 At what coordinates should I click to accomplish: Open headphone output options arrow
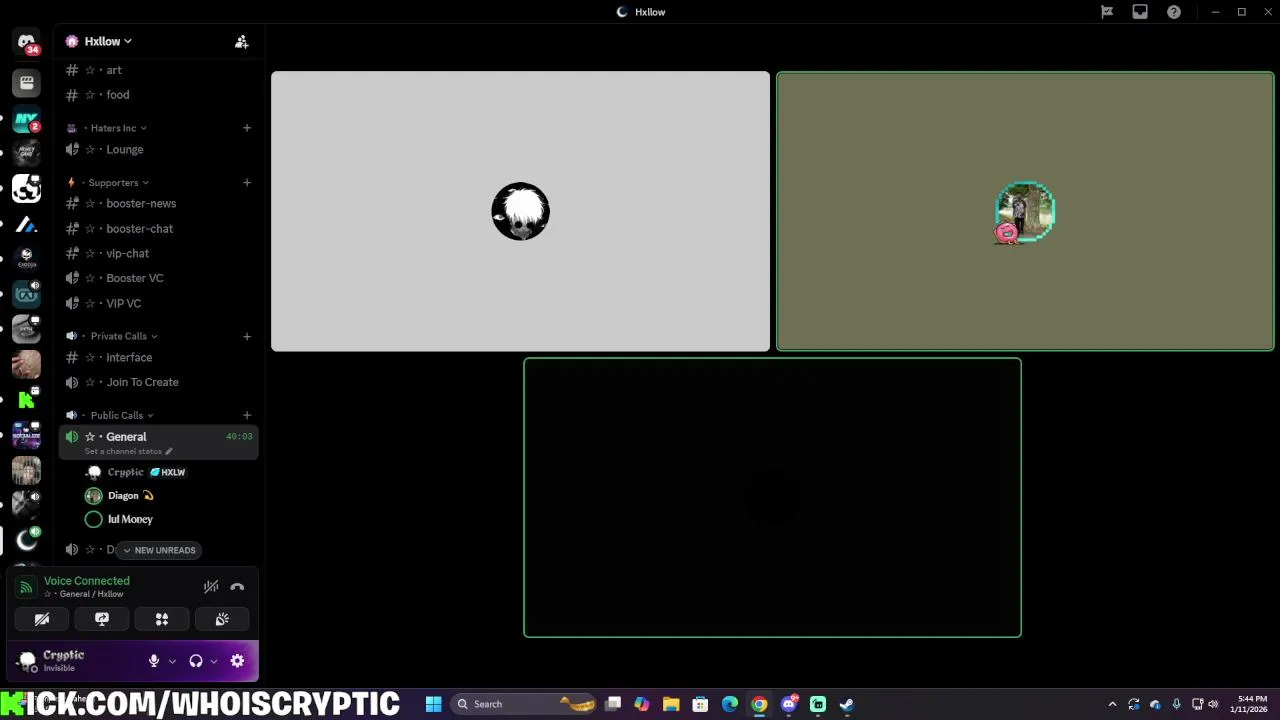point(213,661)
